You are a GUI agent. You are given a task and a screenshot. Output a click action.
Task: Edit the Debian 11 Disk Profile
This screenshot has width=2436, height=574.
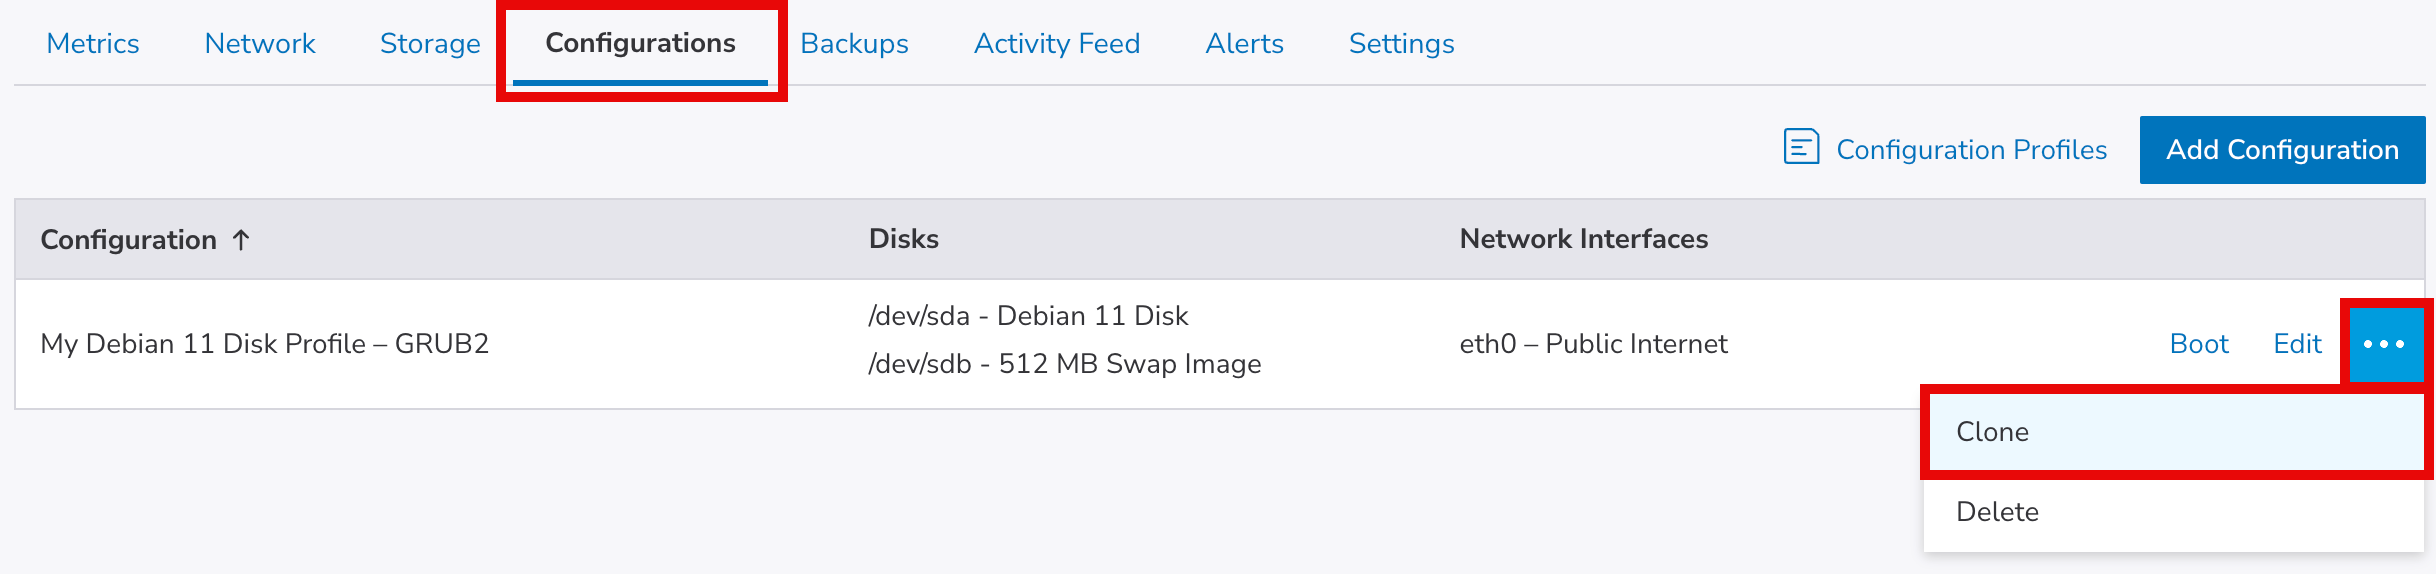tap(2297, 344)
